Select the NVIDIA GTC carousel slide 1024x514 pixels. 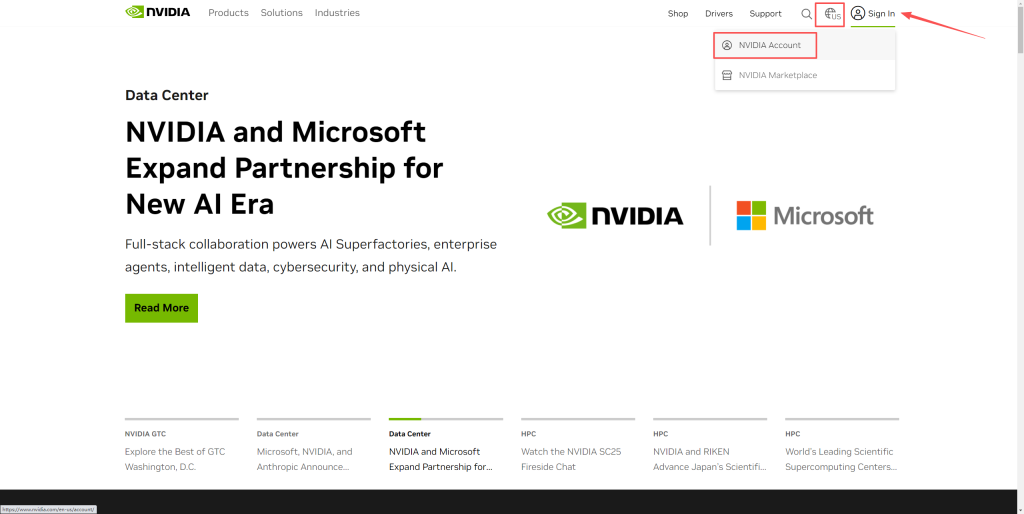click(x=181, y=451)
